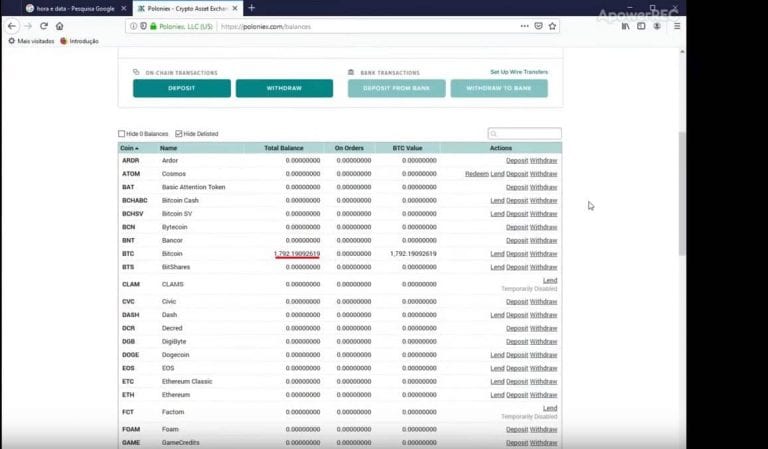The height and width of the screenshot is (449, 768).
Task: Click Lend link for Factom row
Action: coord(550,408)
